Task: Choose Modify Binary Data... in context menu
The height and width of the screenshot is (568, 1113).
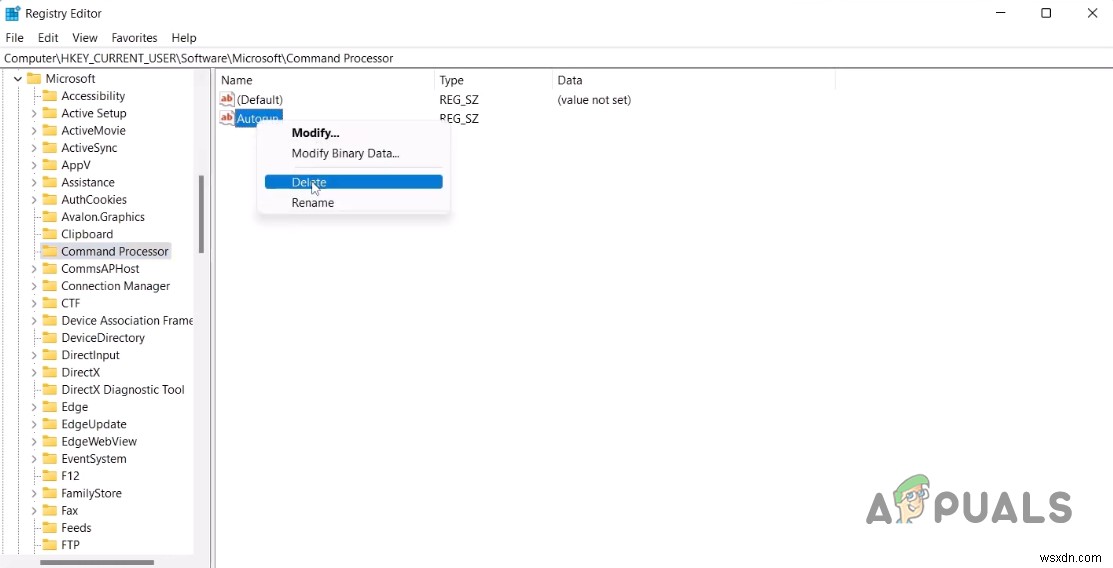Action: tap(353, 153)
